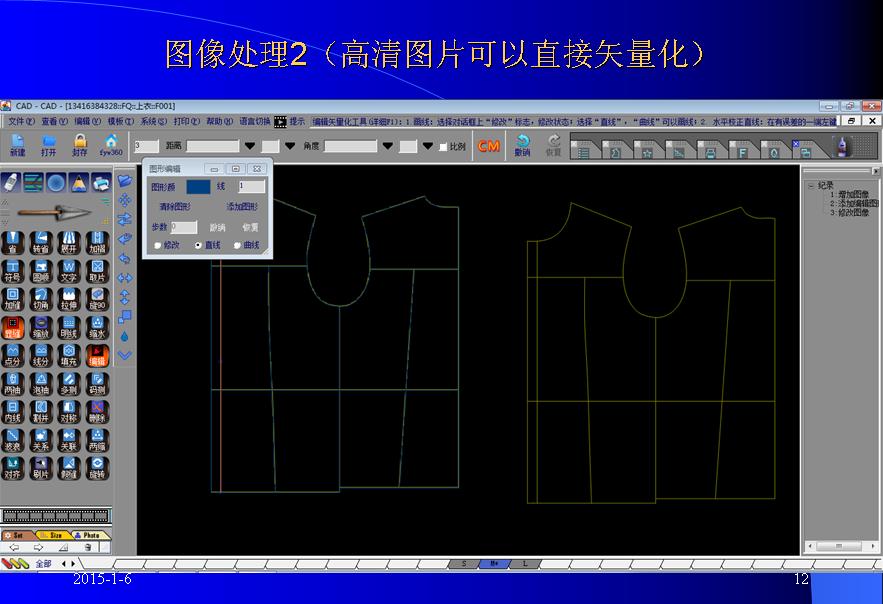Open the 文件 menu
Screen dimensions: 883x604
coord(21,121)
